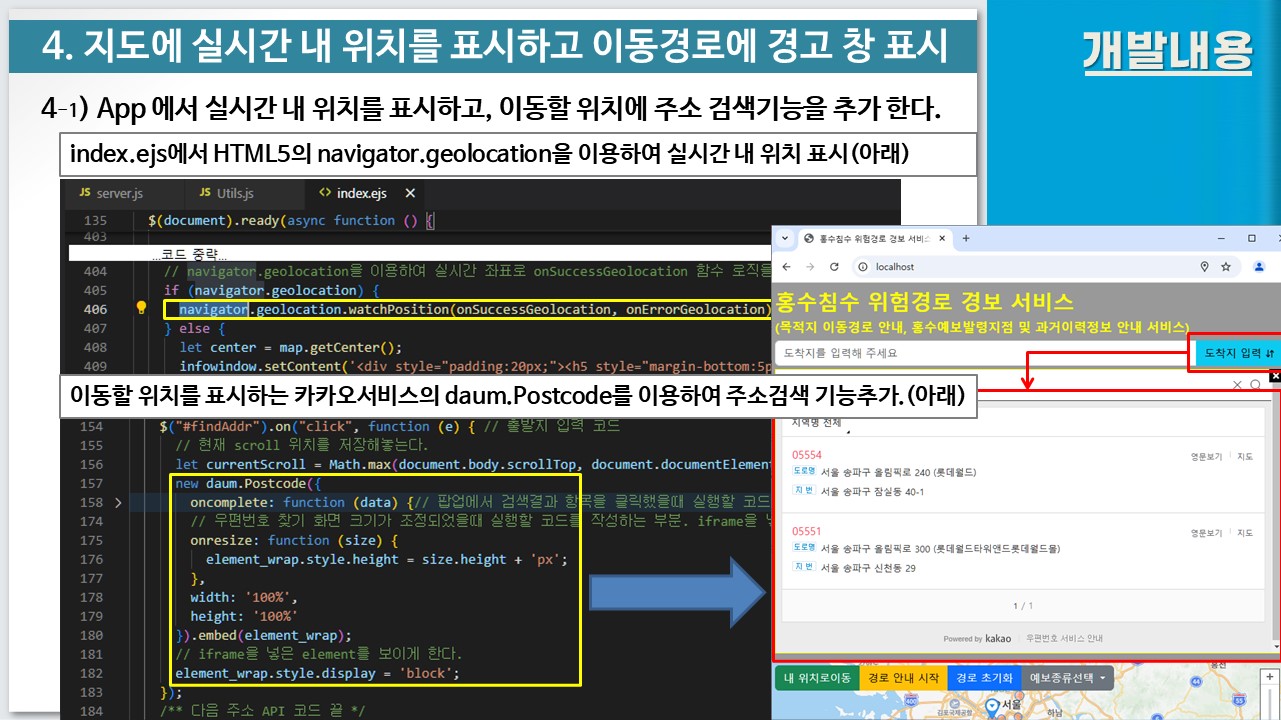
Task: Click the browser back arrow
Action: click(x=786, y=267)
